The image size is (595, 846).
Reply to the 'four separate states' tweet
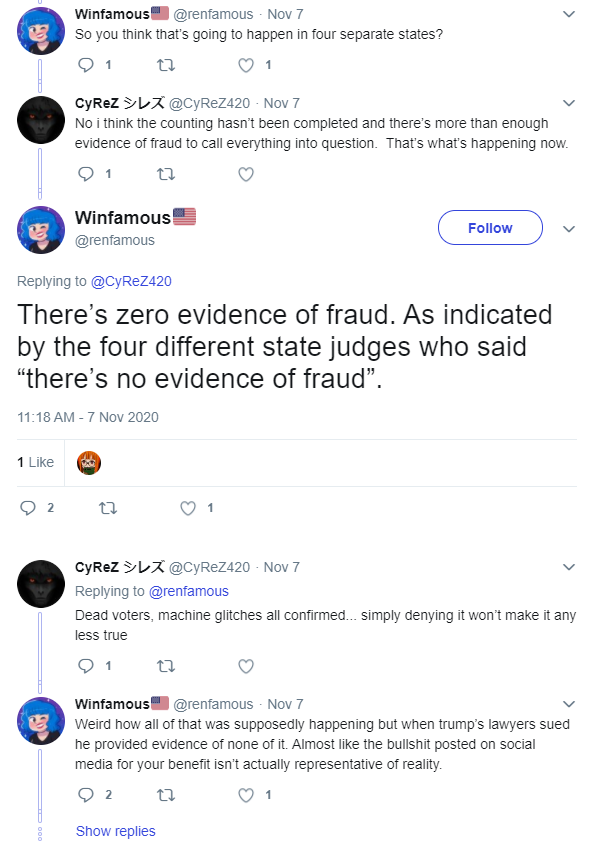(x=86, y=65)
